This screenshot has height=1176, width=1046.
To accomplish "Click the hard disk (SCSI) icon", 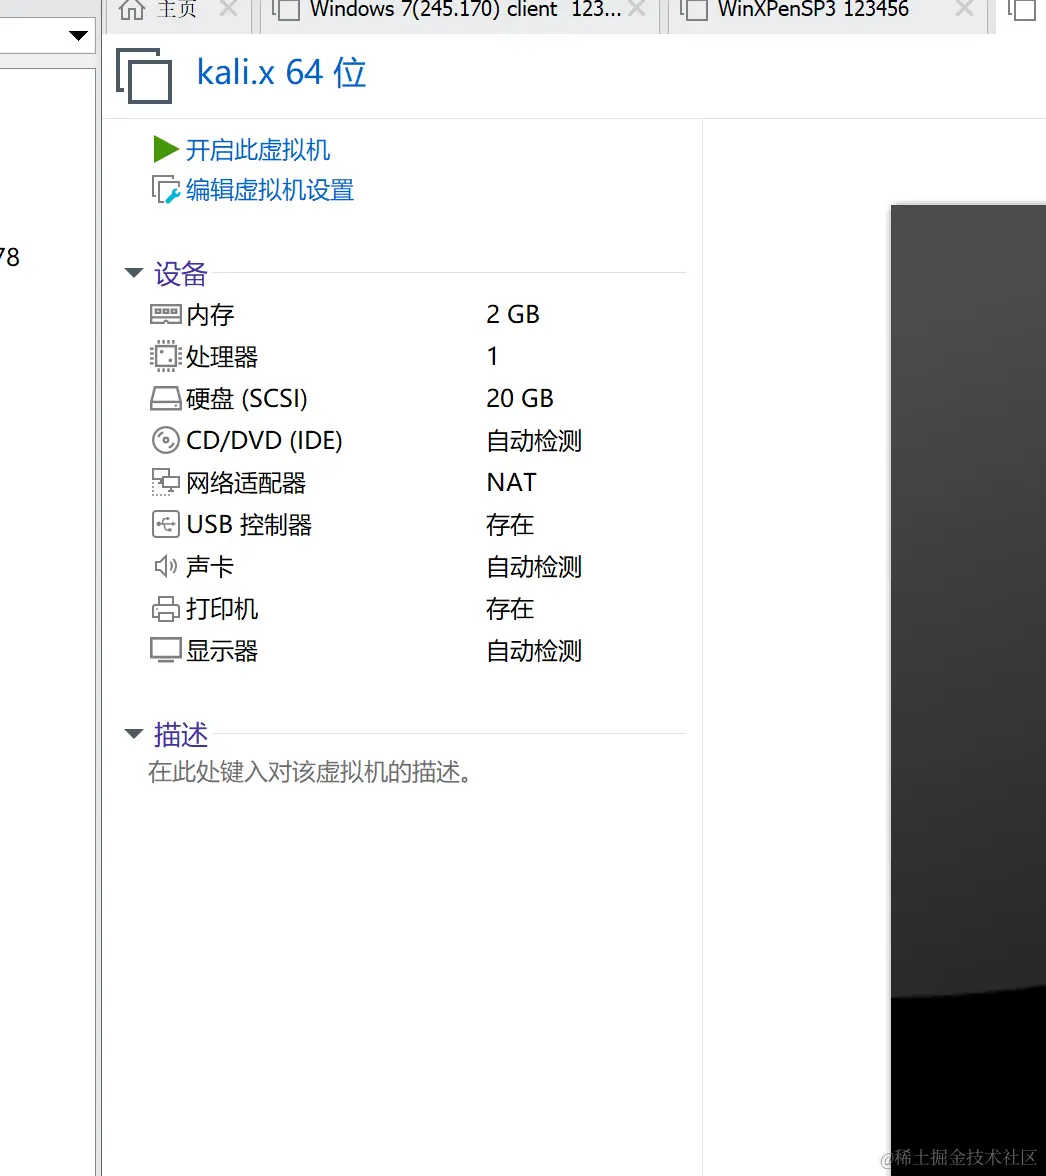I will [166, 398].
